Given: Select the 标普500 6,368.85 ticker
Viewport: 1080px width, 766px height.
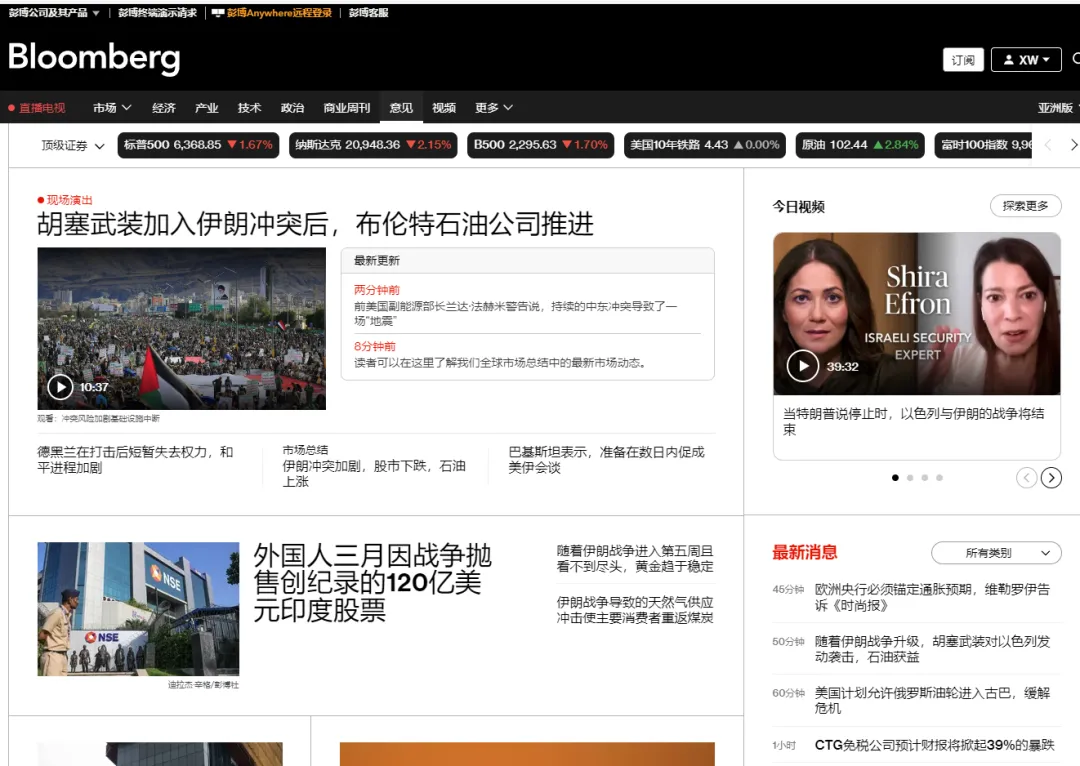Looking at the screenshot, I should [198, 145].
